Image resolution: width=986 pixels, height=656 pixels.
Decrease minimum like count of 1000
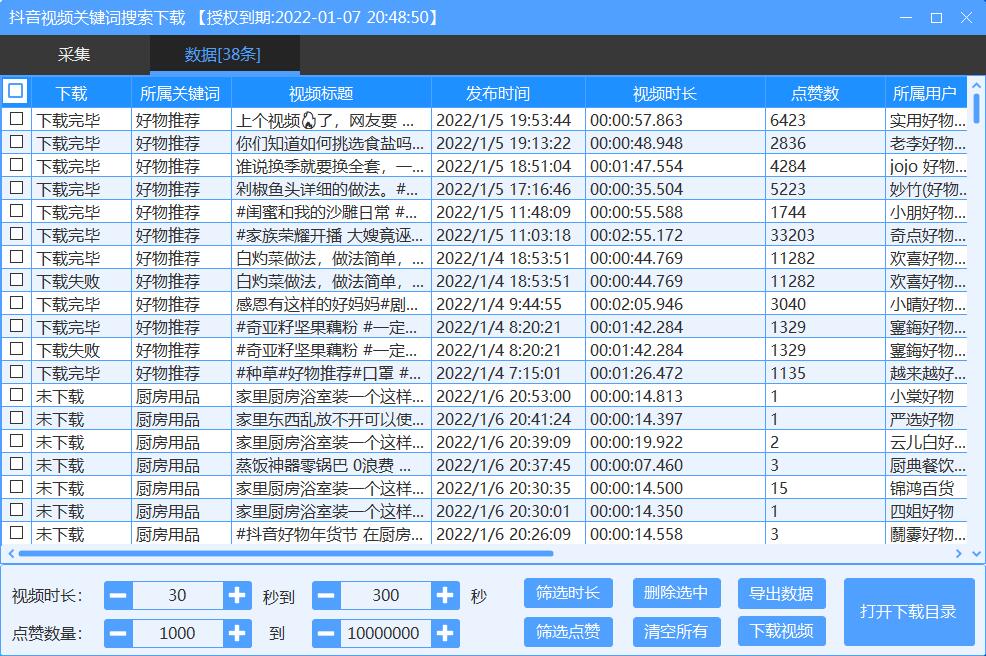118,633
